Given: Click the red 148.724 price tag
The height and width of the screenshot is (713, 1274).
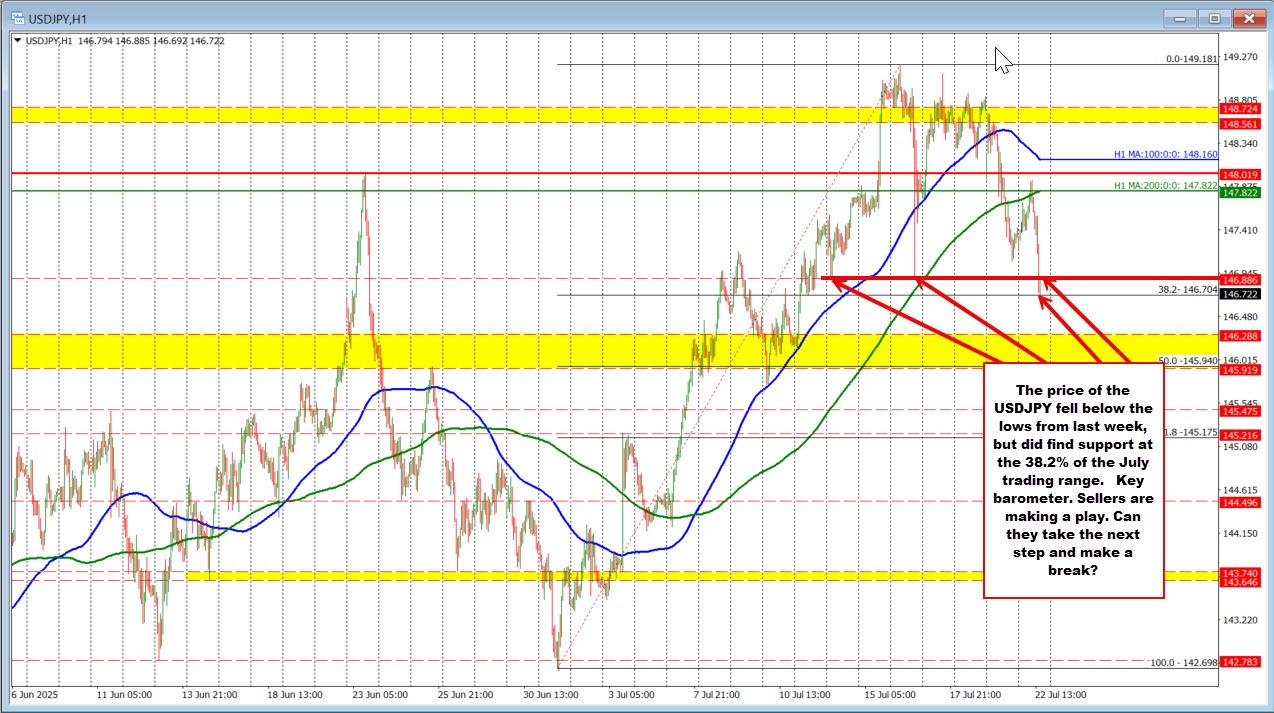Looking at the screenshot, I should 1240,108.
